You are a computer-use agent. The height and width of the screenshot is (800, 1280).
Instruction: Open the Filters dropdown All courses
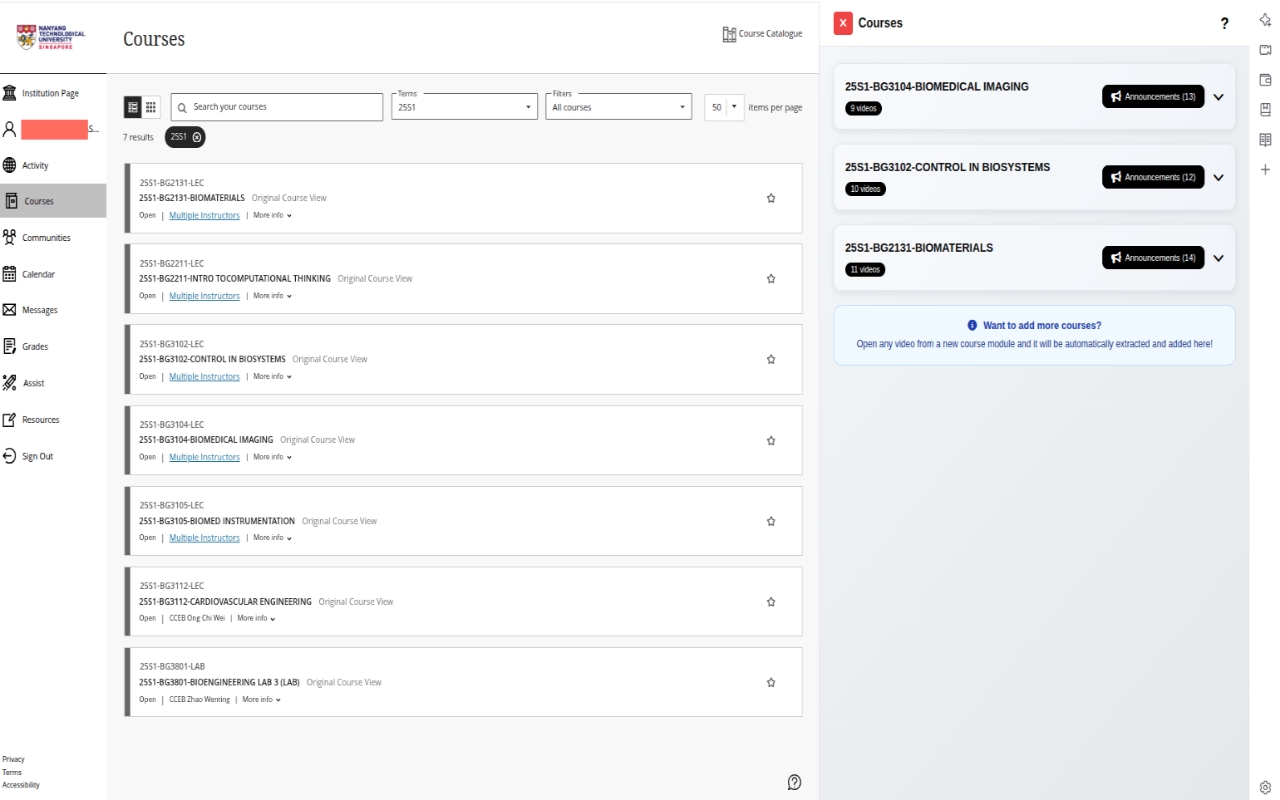coord(618,107)
